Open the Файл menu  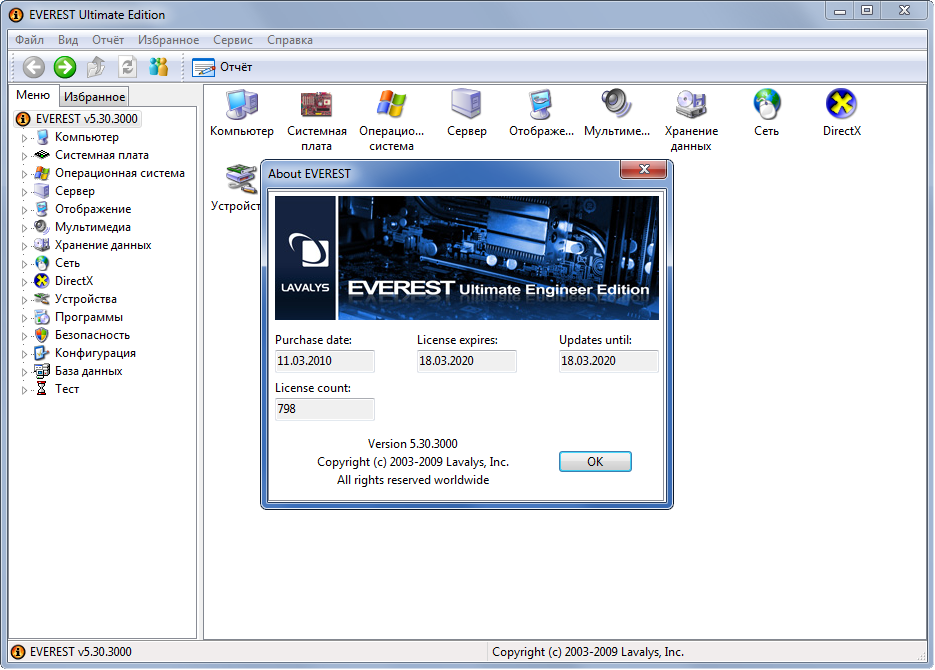pyautogui.click(x=29, y=40)
